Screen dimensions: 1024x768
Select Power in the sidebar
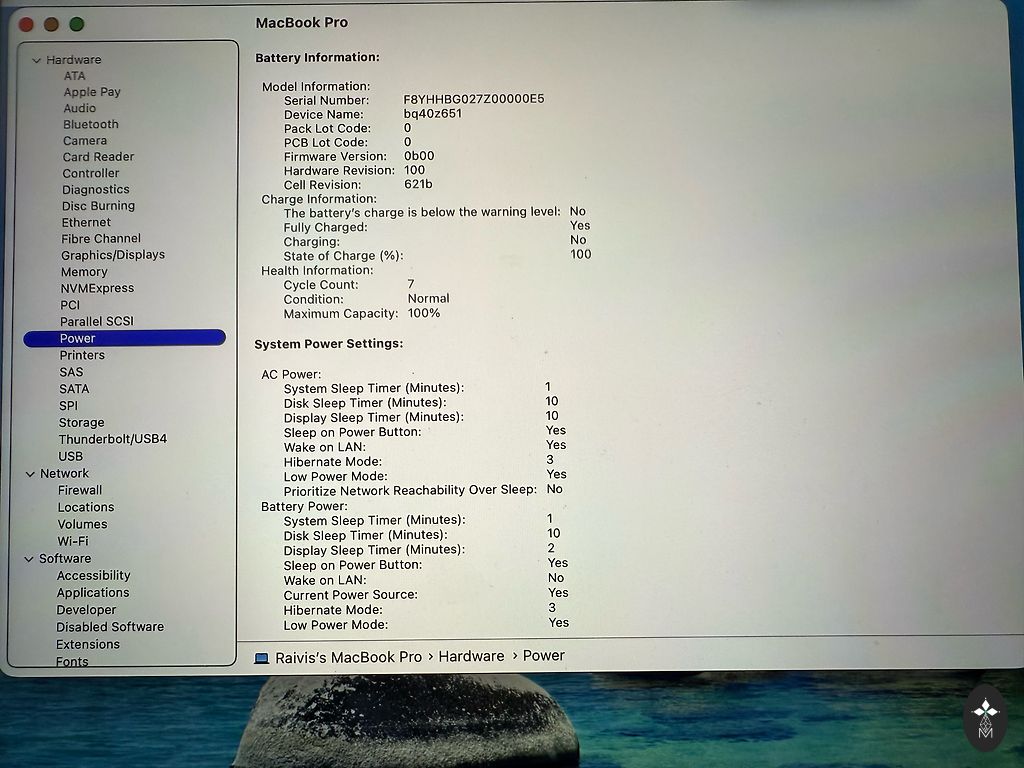click(x=78, y=338)
